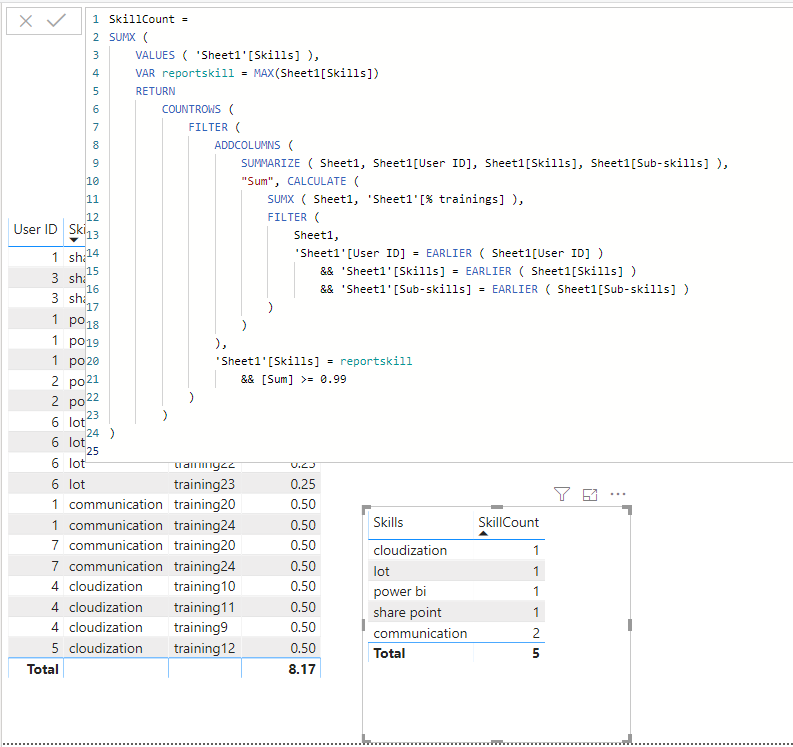
Task: Click the SUMX function on formula line 2
Action: click(x=122, y=37)
